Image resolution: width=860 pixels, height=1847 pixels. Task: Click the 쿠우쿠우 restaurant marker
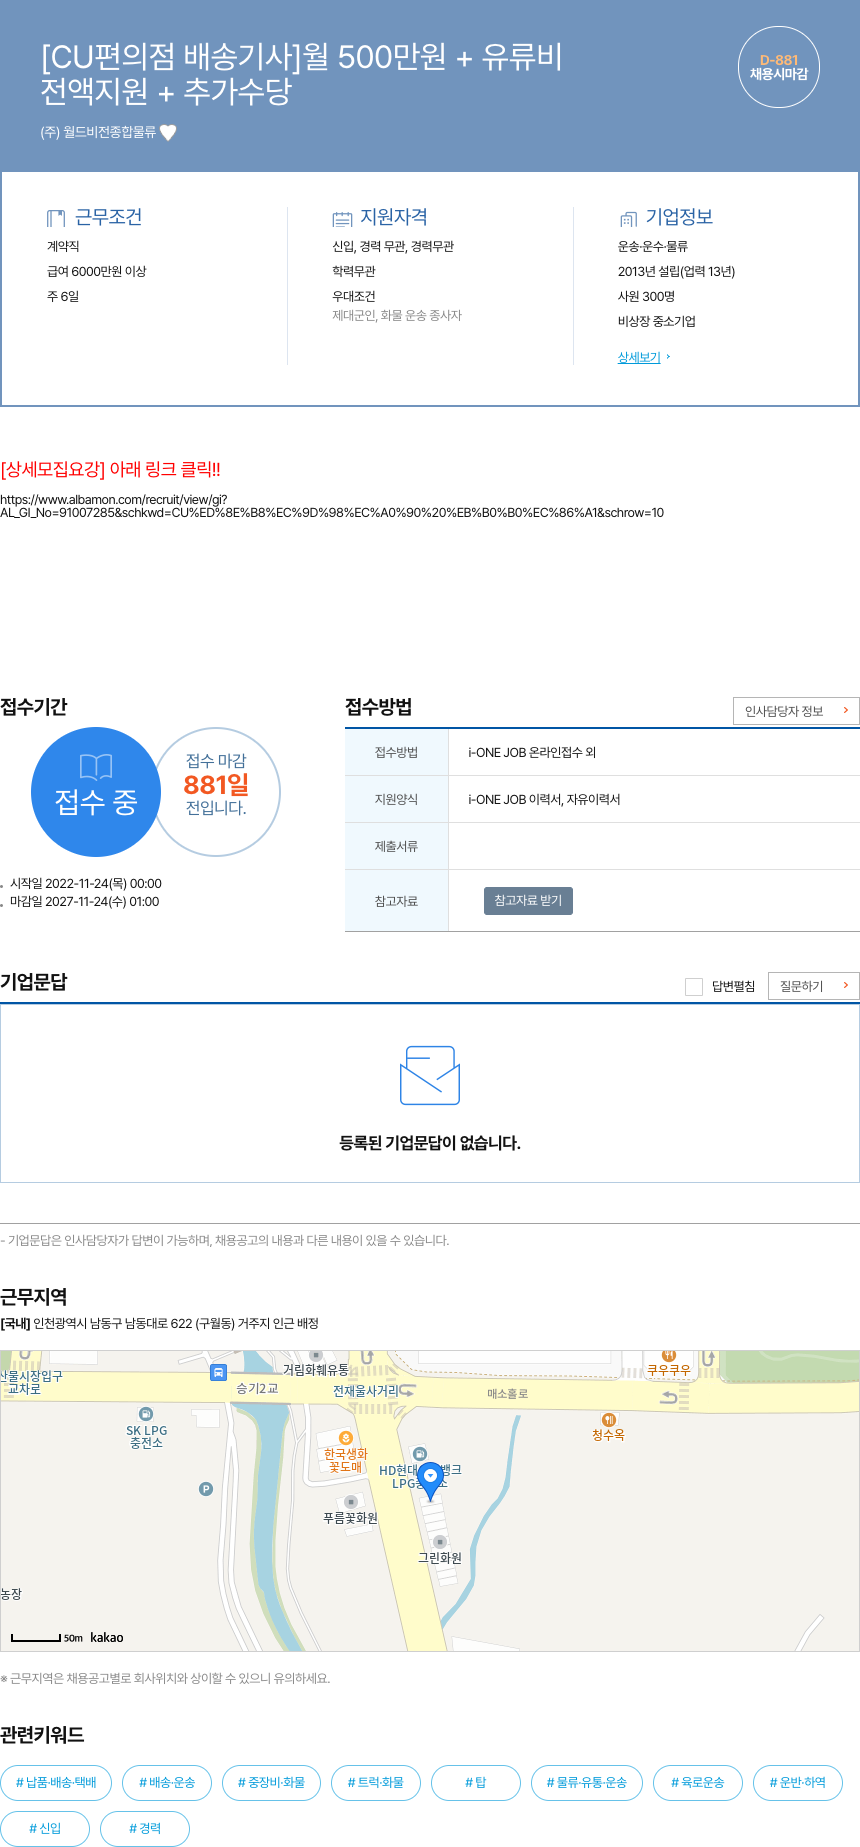click(x=669, y=1356)
